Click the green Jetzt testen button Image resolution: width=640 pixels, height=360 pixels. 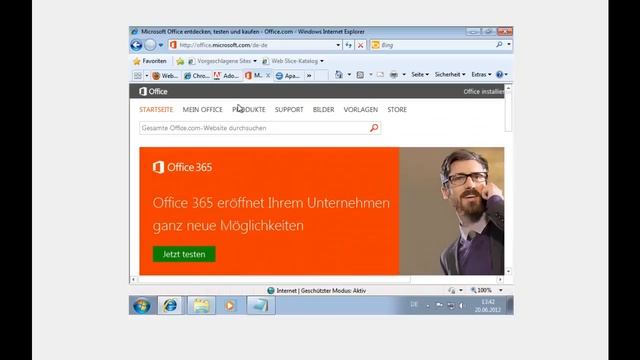coord(184,254)
